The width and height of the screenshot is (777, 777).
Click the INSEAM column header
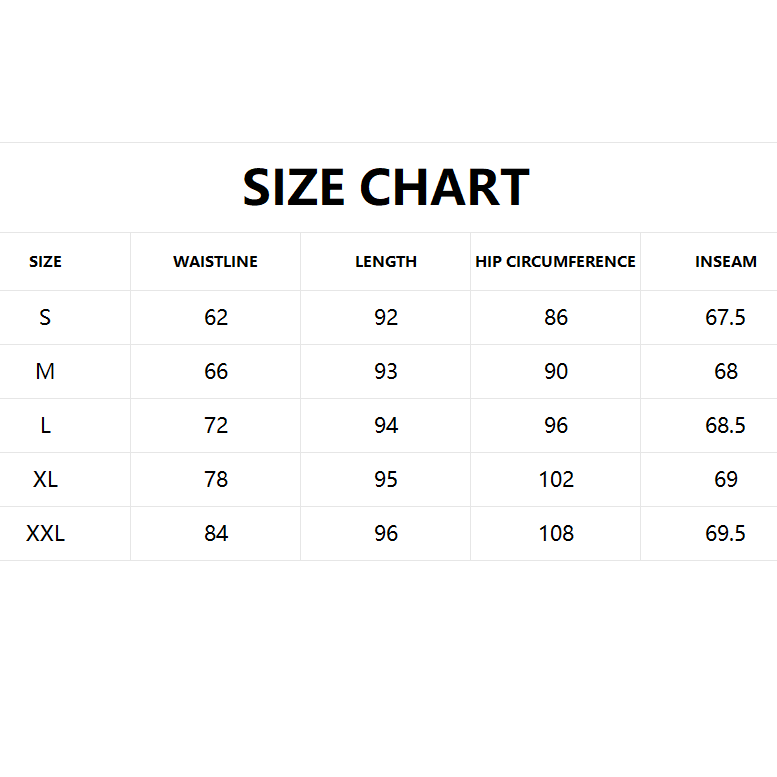726,262
